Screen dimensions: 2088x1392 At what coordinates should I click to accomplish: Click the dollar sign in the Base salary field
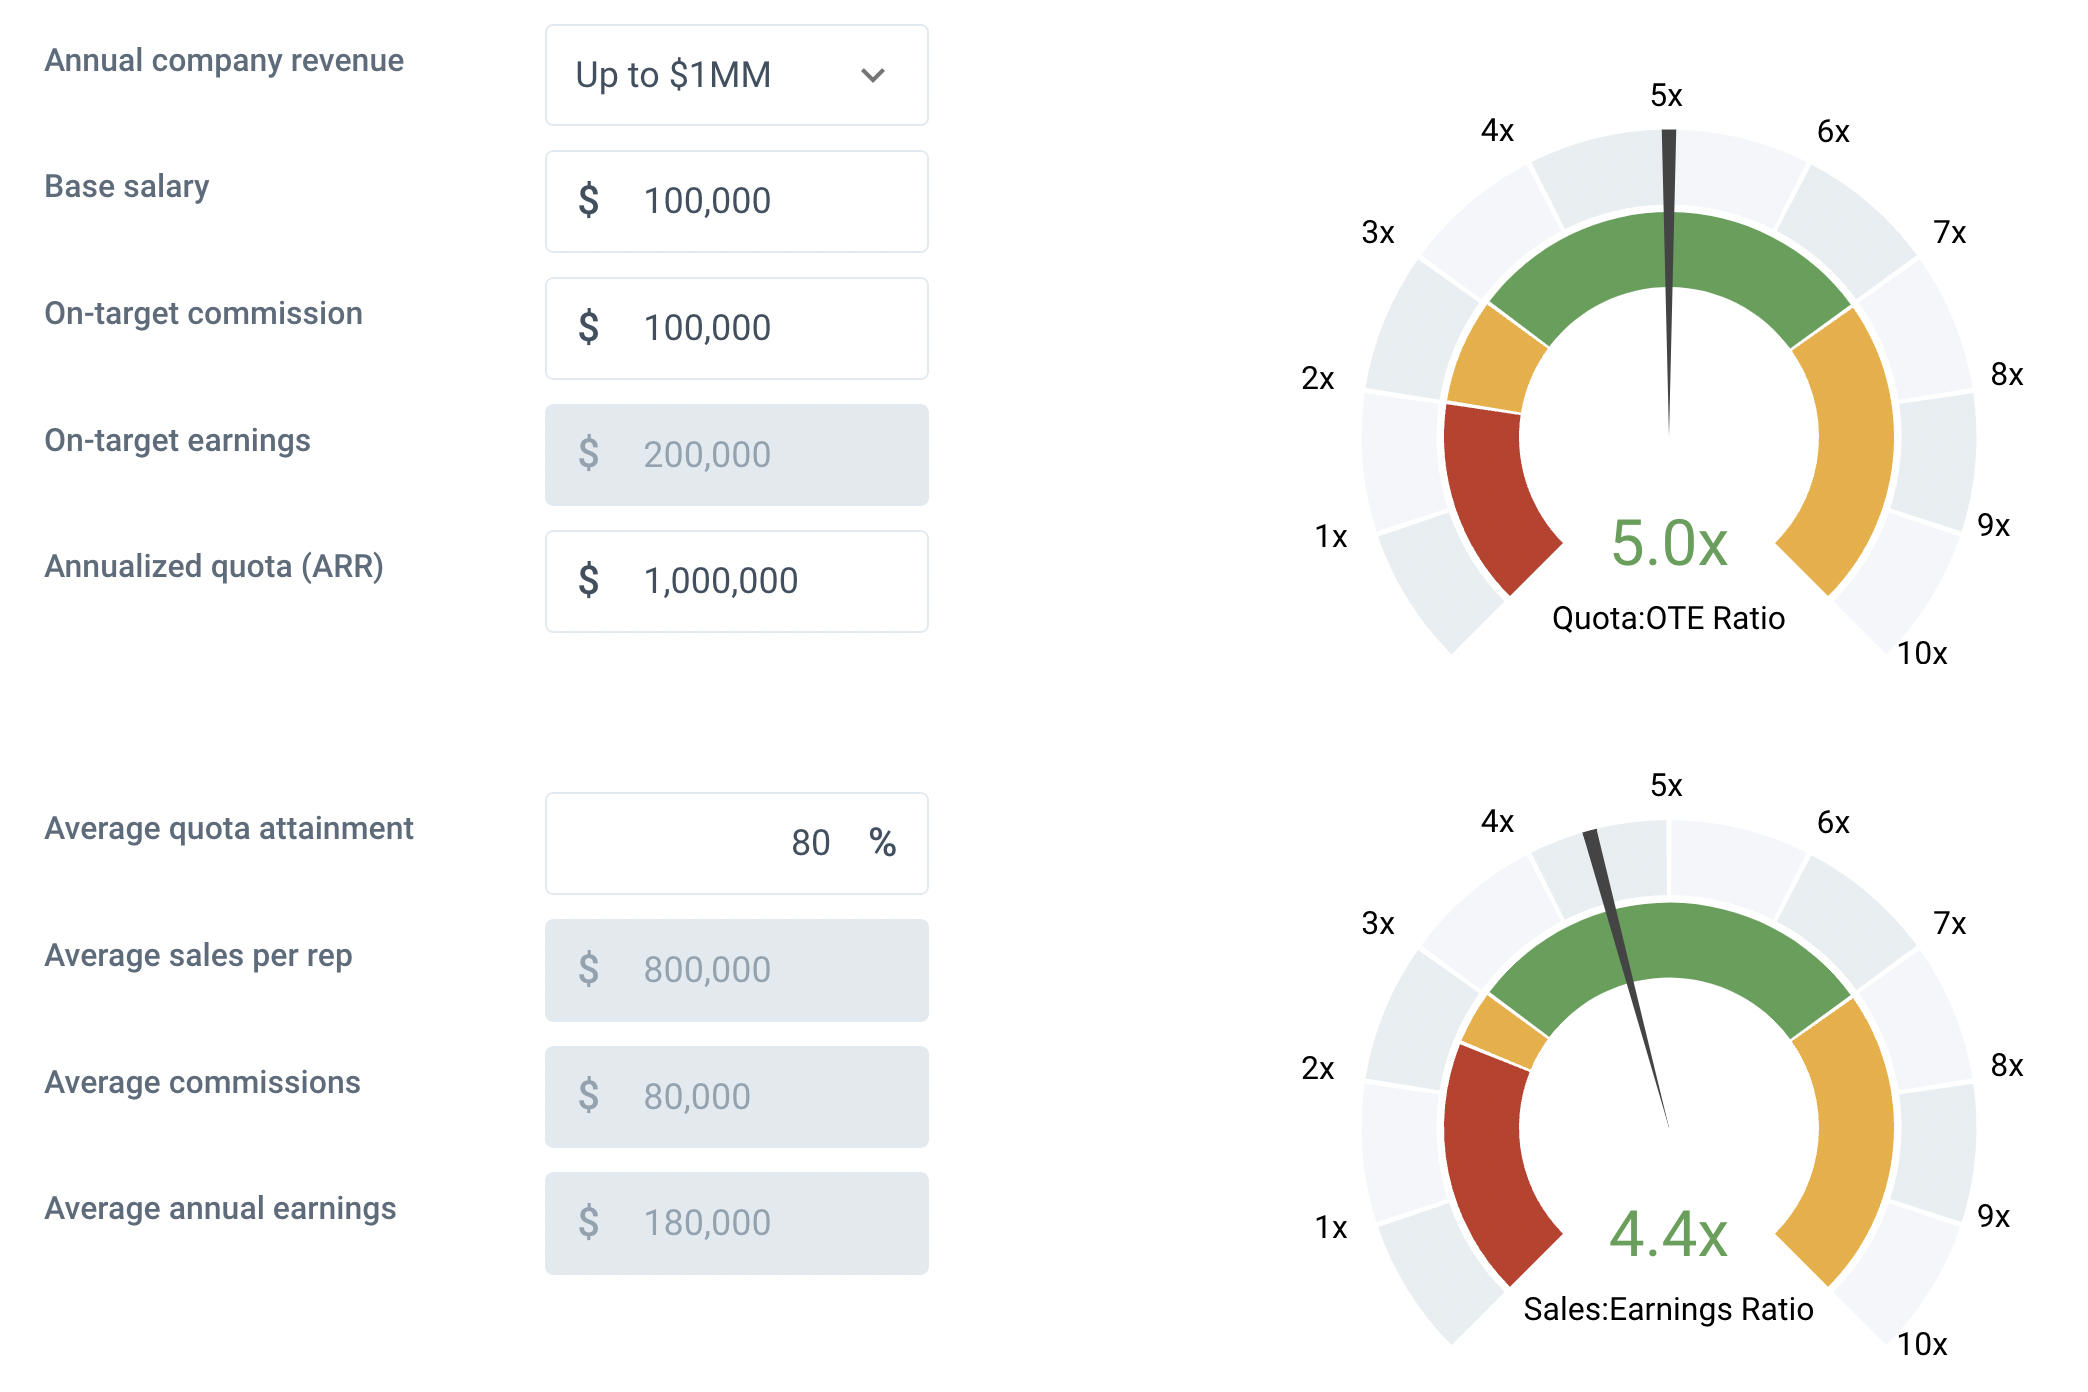(589, 201)
